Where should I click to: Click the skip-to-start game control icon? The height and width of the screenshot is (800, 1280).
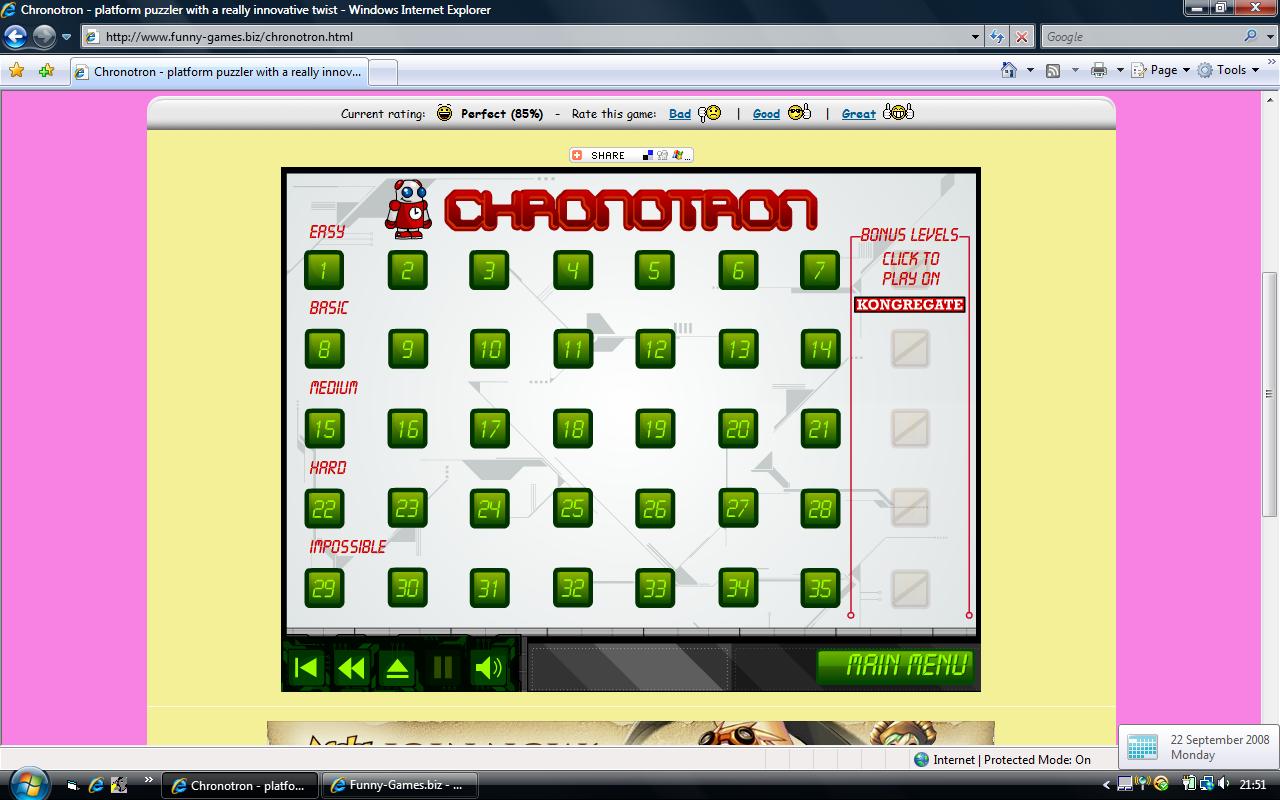pyautogui.click(x=306, y=668)
